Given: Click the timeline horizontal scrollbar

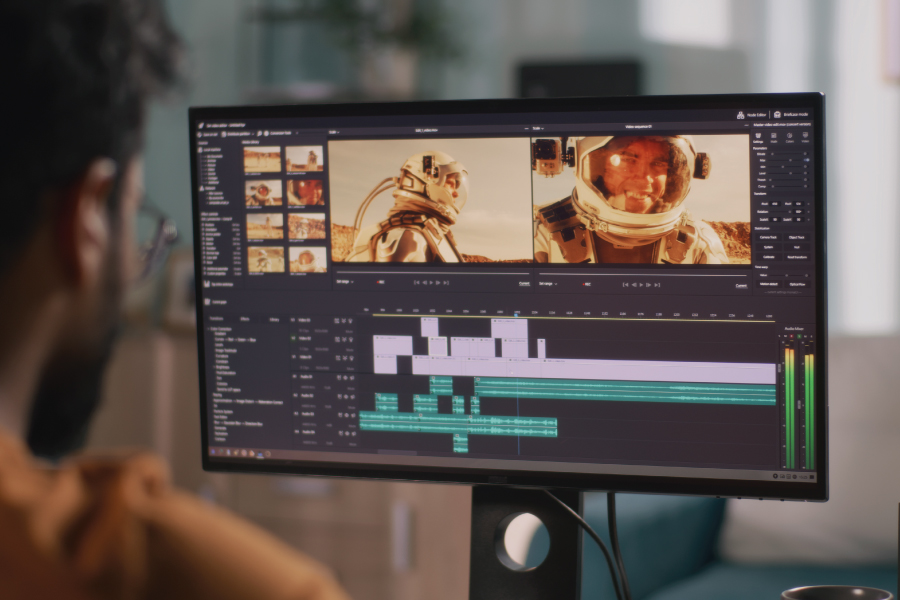Looking at the screenshot, I should pos(397,453).
